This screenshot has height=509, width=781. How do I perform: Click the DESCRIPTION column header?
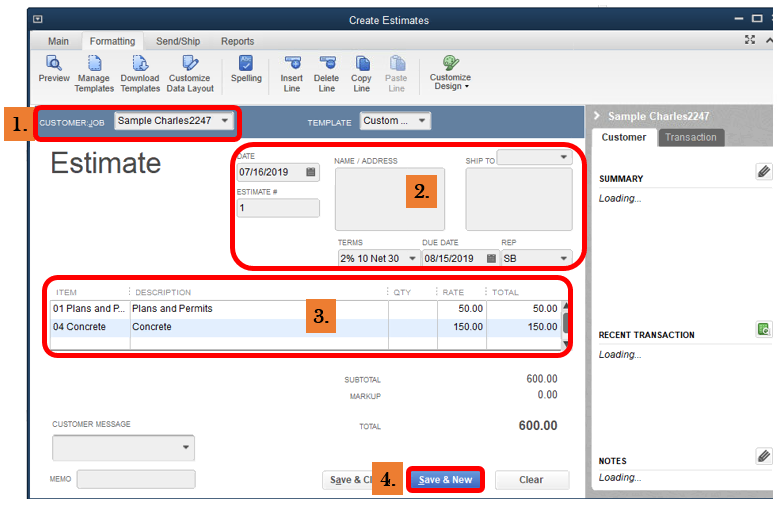pos(163,292)
